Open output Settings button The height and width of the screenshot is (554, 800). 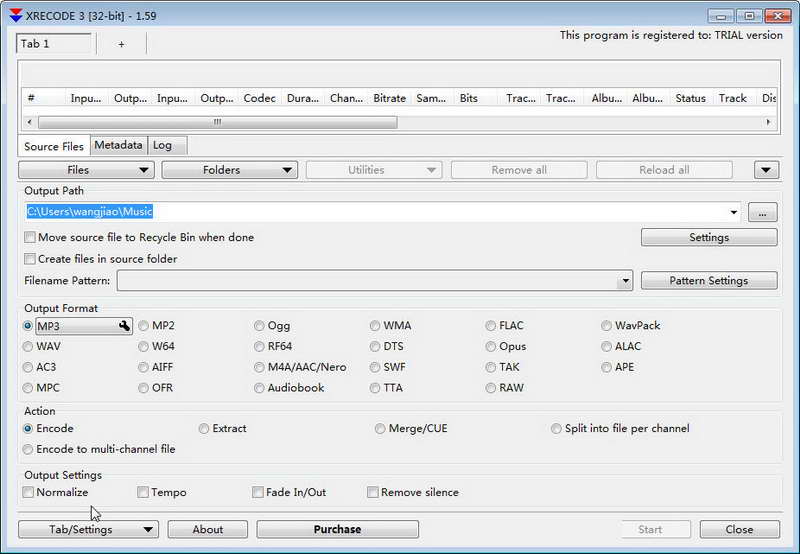(709, 237)
